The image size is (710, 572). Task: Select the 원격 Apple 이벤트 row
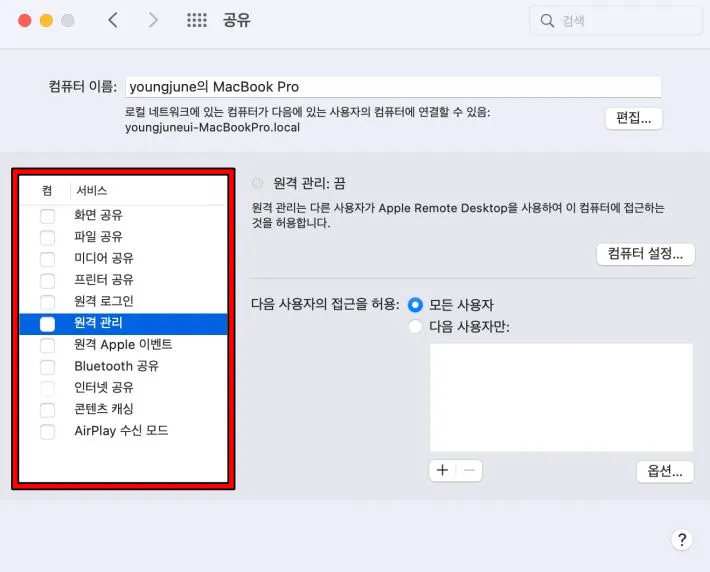click(x=123, y=345)
